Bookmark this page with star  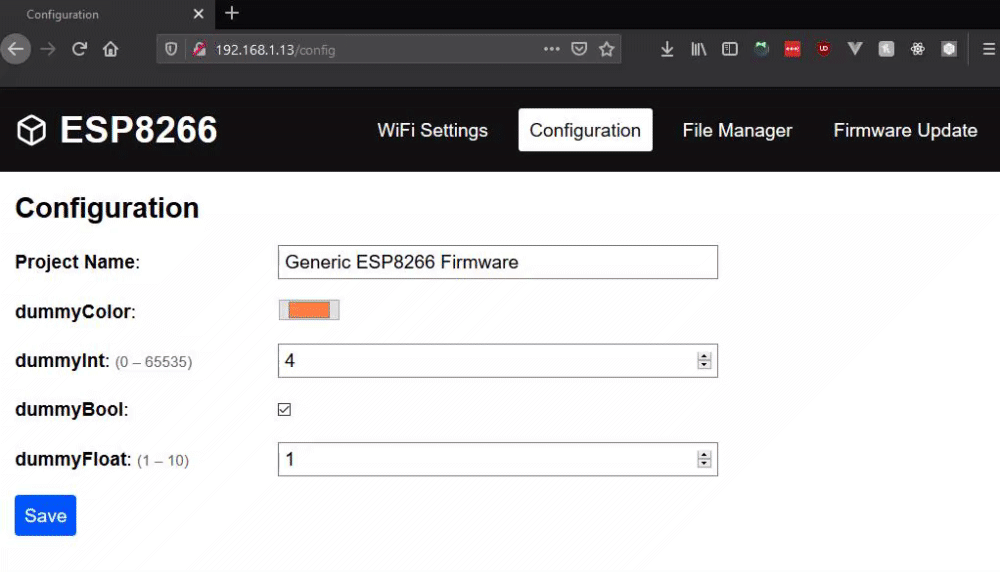point(607,49)
